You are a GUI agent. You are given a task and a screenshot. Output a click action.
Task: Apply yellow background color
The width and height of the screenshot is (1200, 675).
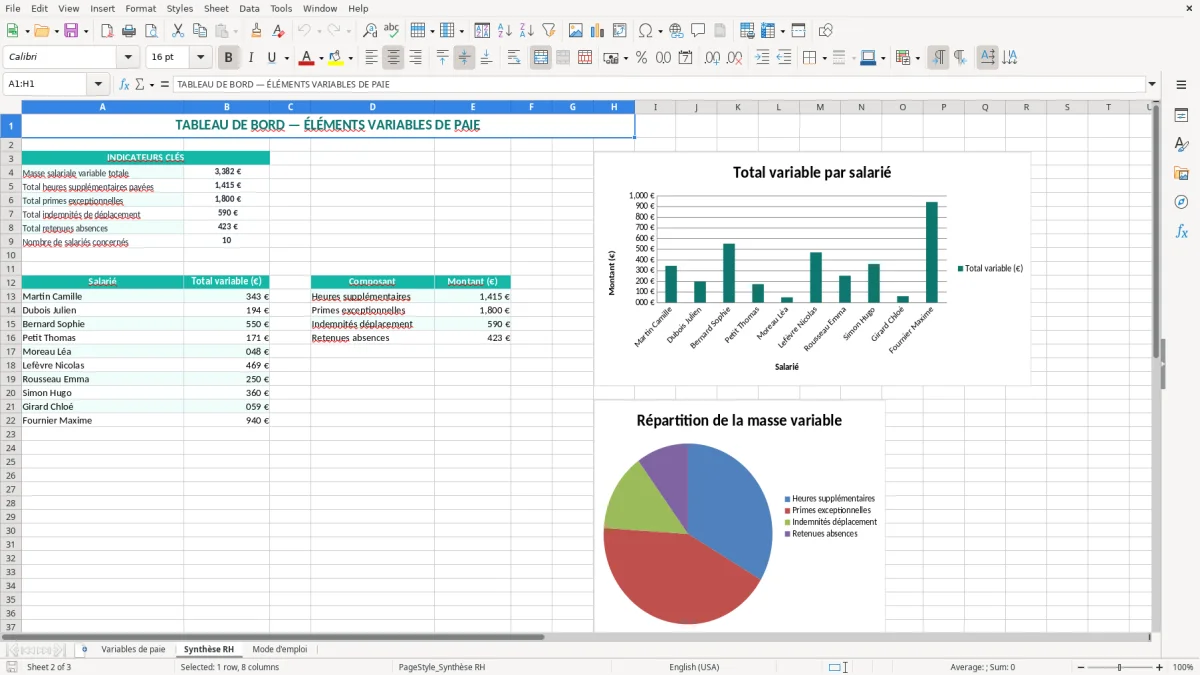336,58
